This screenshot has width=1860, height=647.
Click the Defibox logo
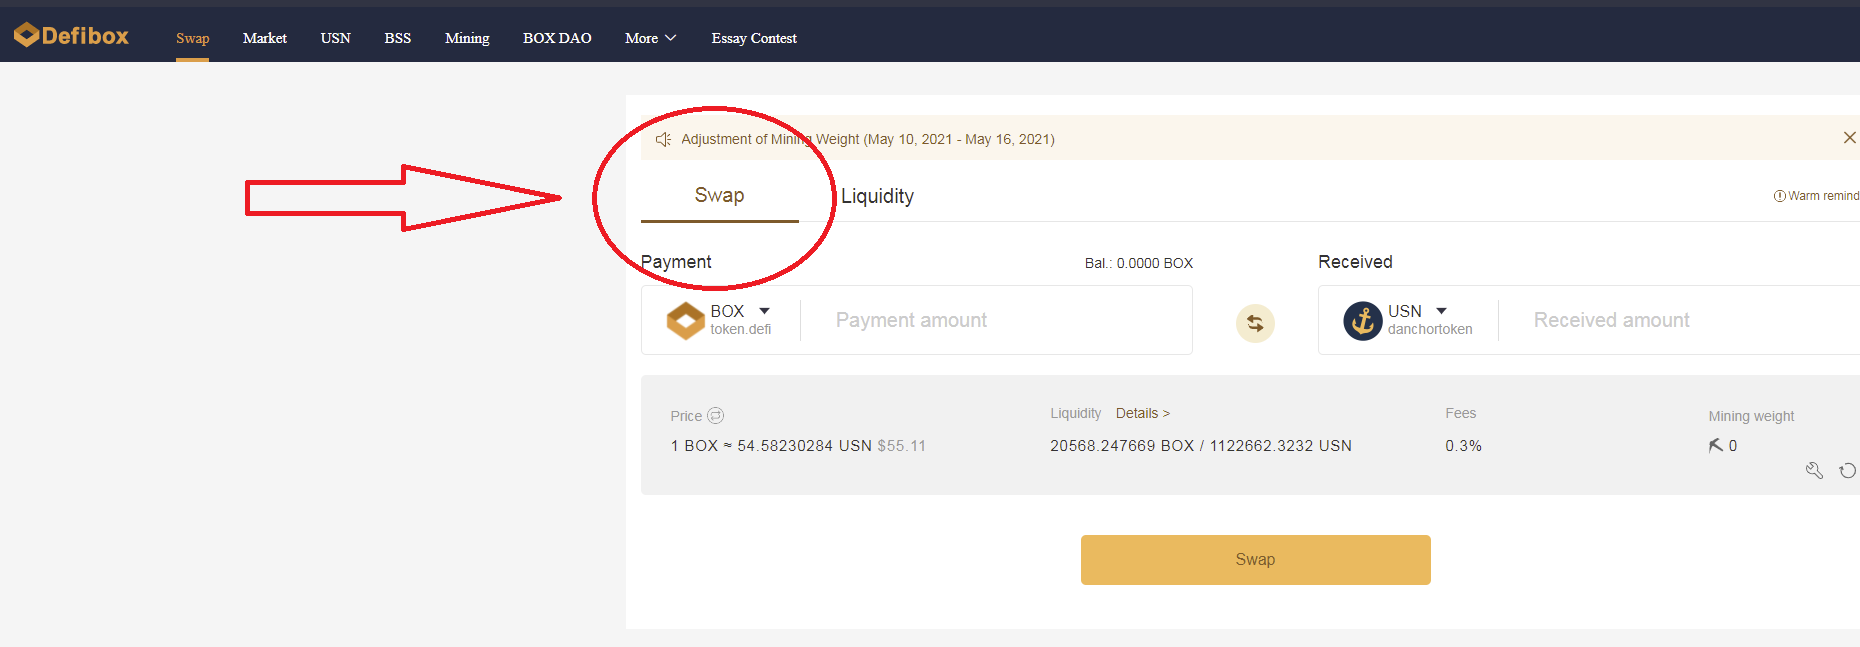click(71, 36)
